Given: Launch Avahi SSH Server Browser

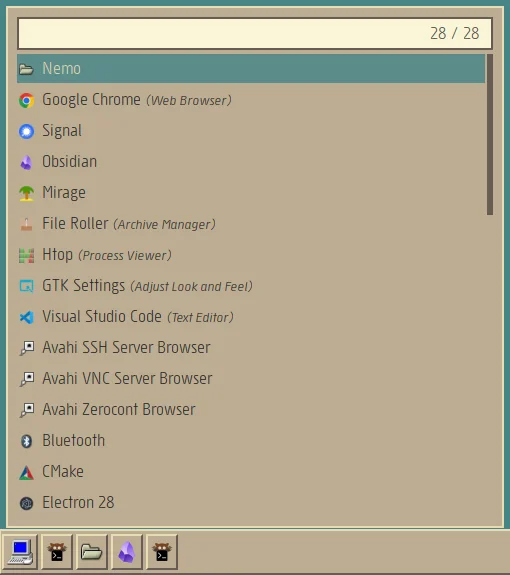Looking at the screenshot, I should click(x=251, y=348).
